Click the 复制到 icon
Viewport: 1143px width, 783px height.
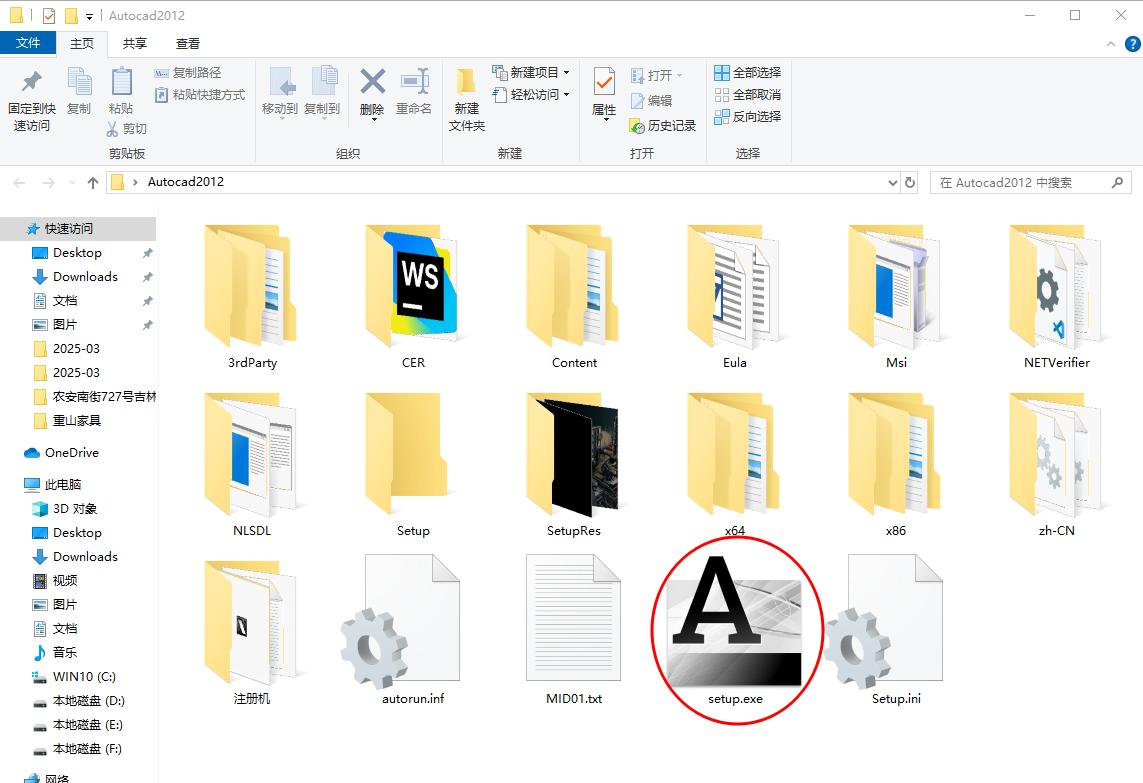pyautogui.click(x=324, y=82)
